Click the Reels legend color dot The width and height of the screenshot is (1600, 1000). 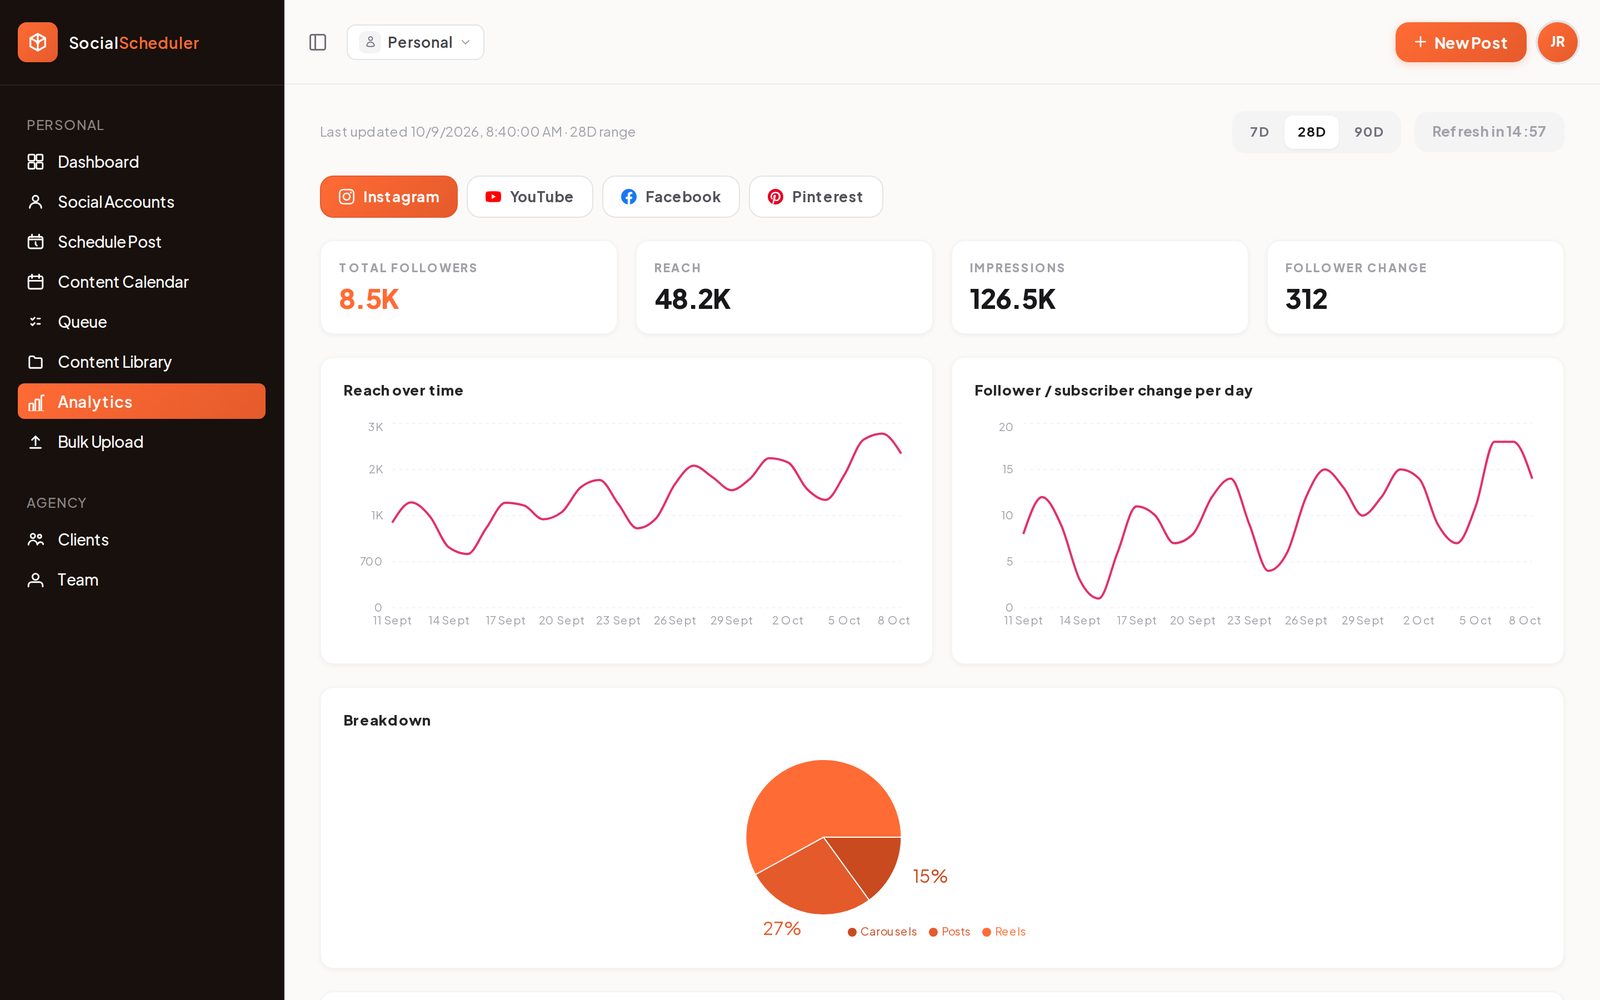987,932
